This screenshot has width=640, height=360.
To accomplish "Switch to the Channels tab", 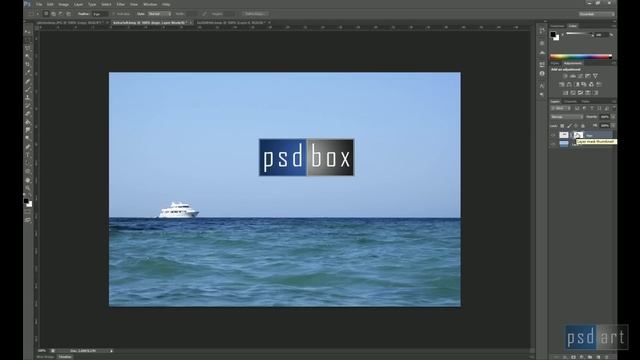I will click(570, 101).
